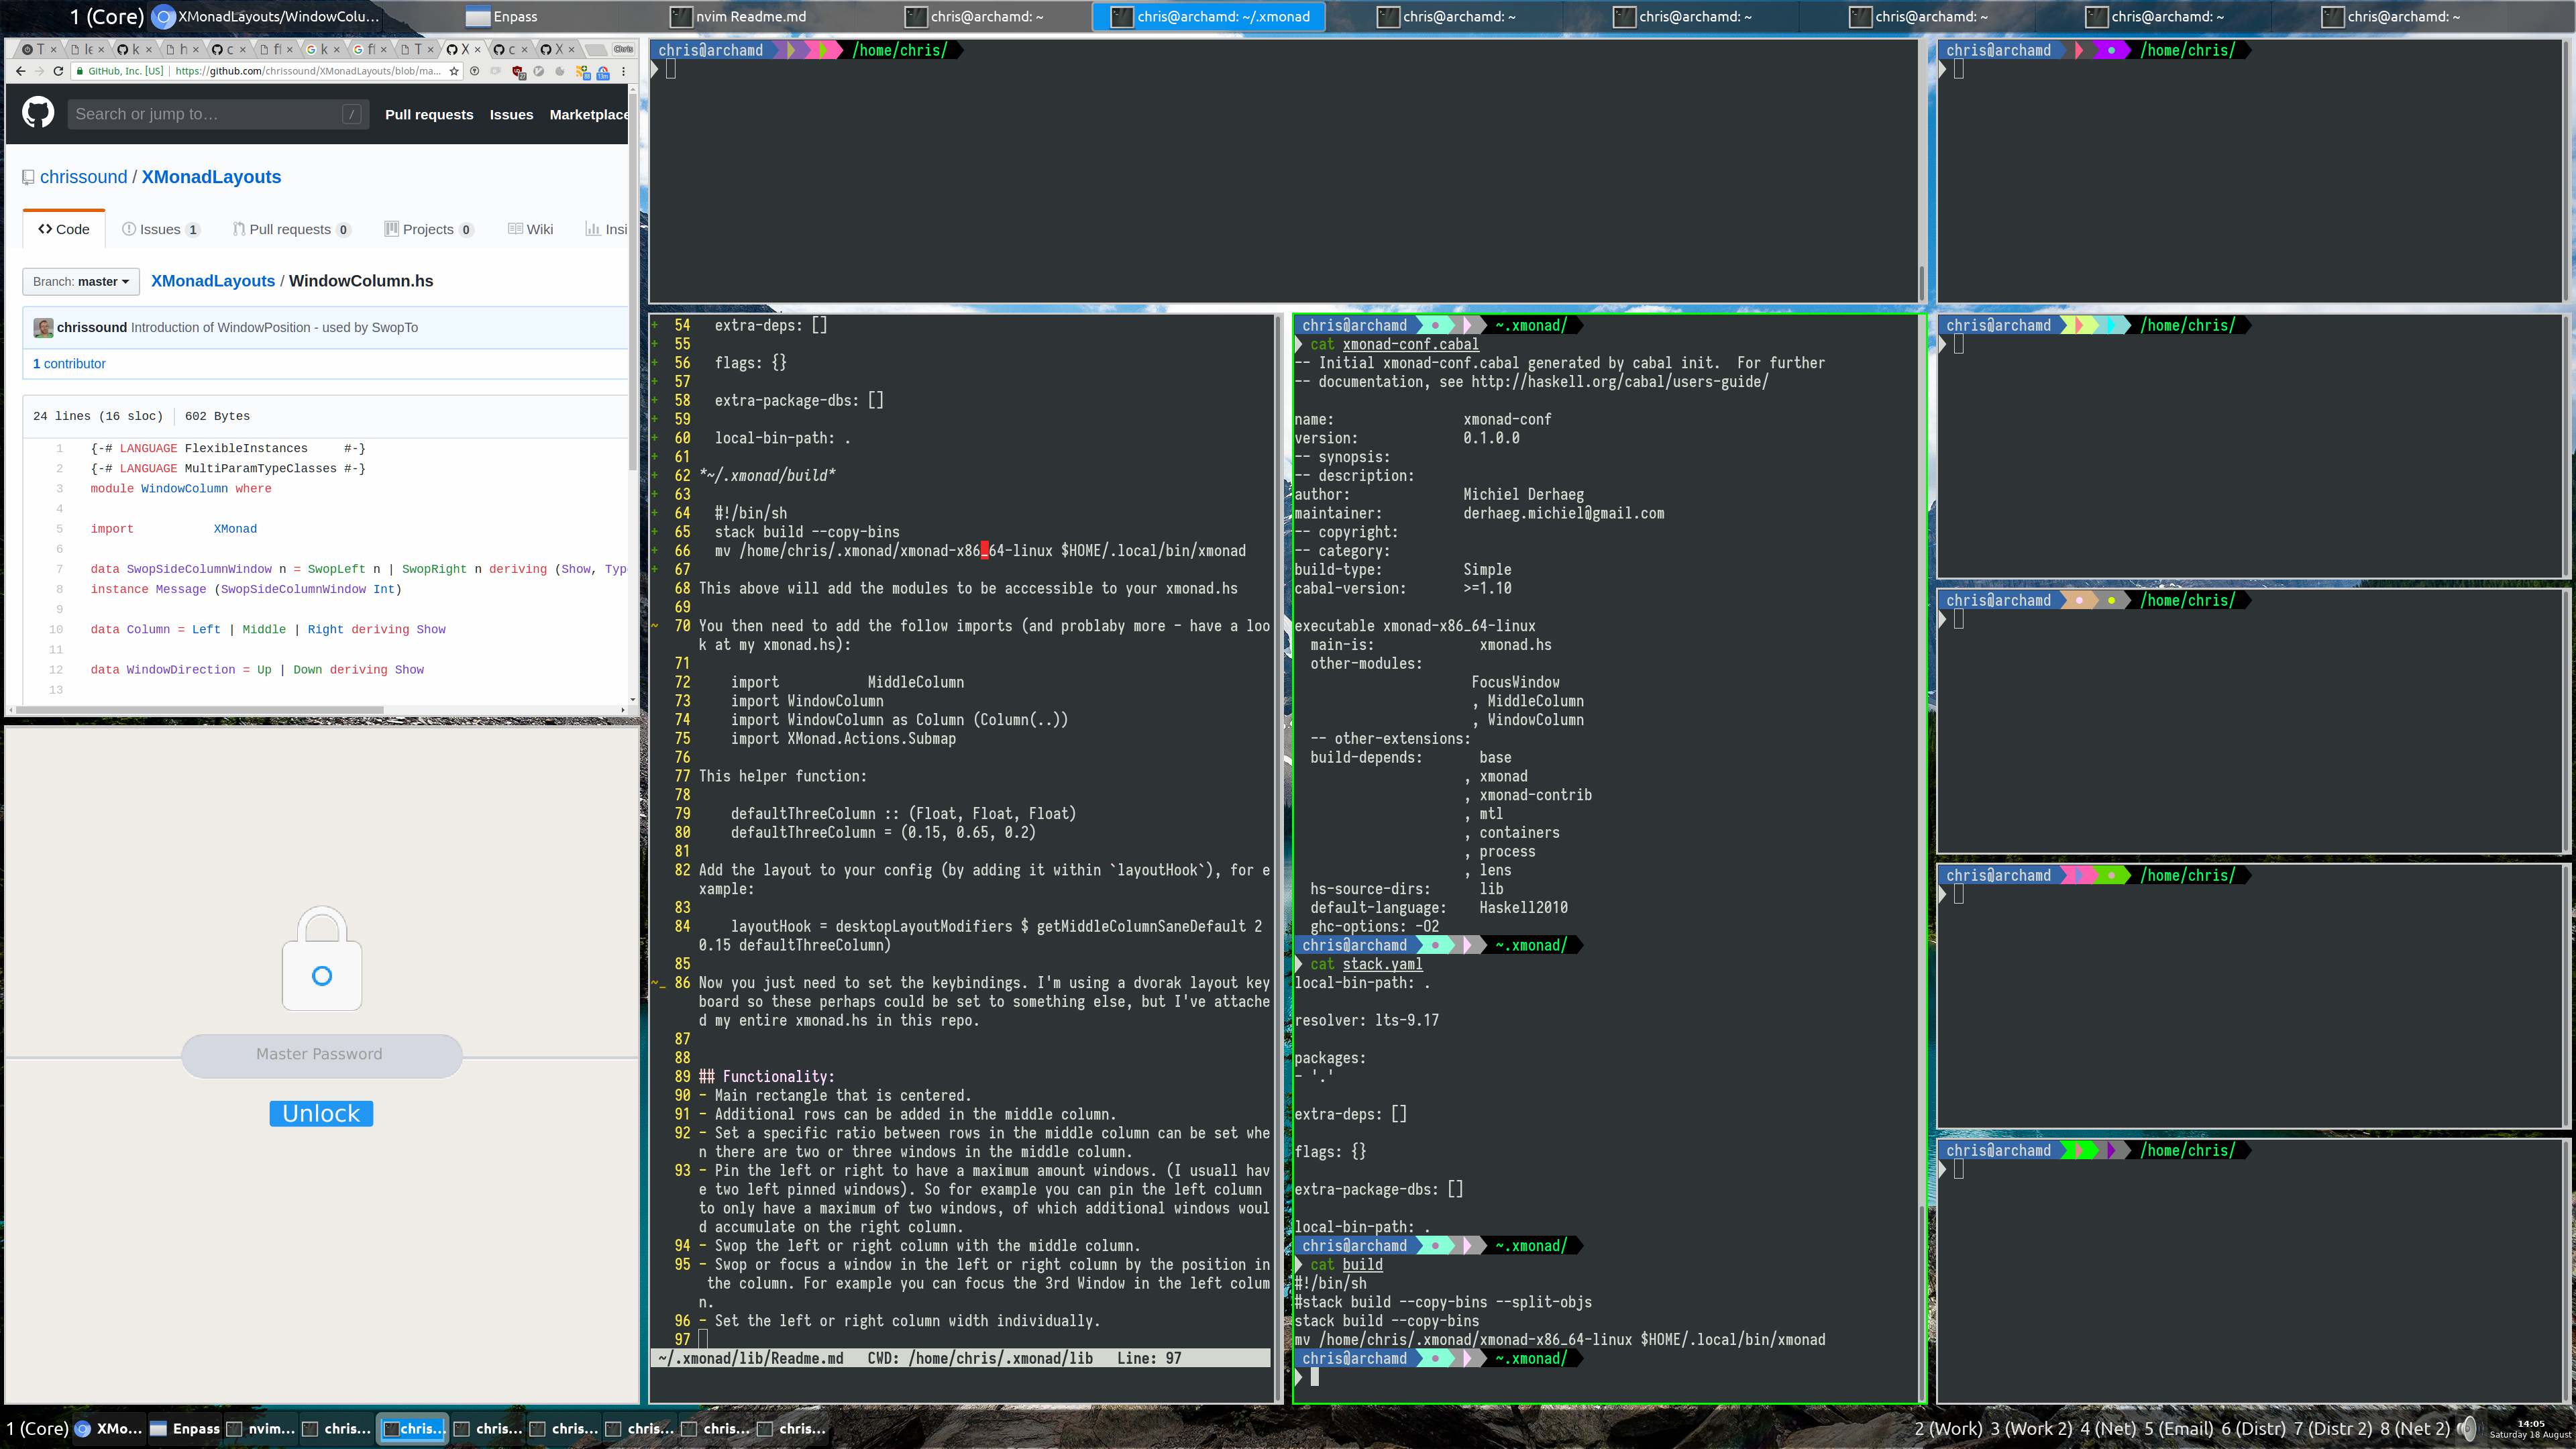The image size is (2576, 1449).
Task: Select Pull requests in GitHub header
Action: [x=429, y=114]
